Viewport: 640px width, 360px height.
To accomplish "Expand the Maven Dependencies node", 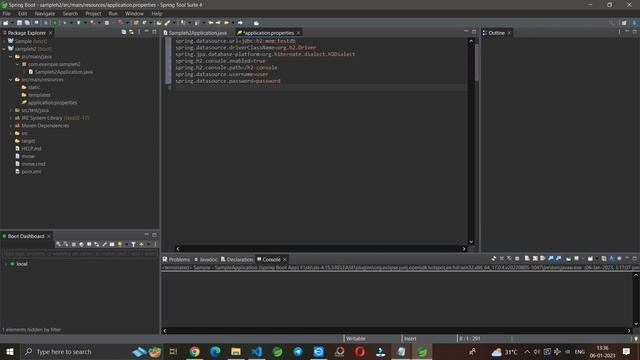I will point(11,126).
